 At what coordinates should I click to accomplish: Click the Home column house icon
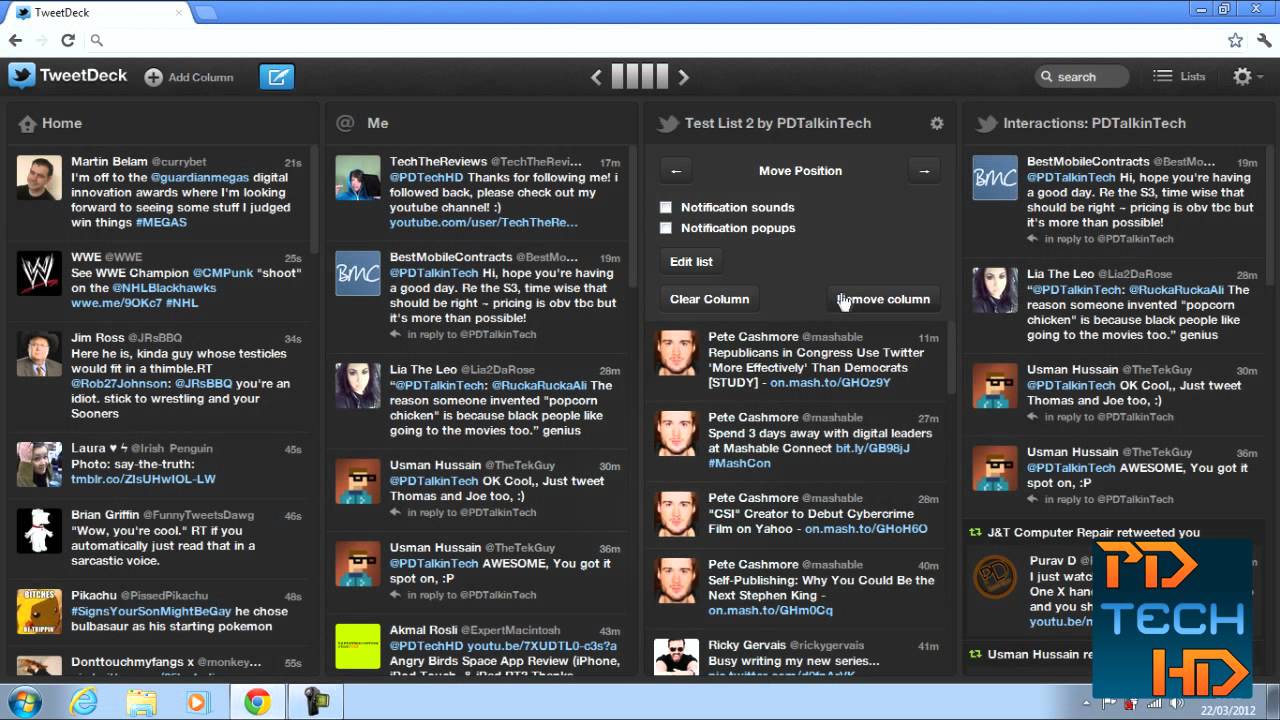click(x=28, y=124)
